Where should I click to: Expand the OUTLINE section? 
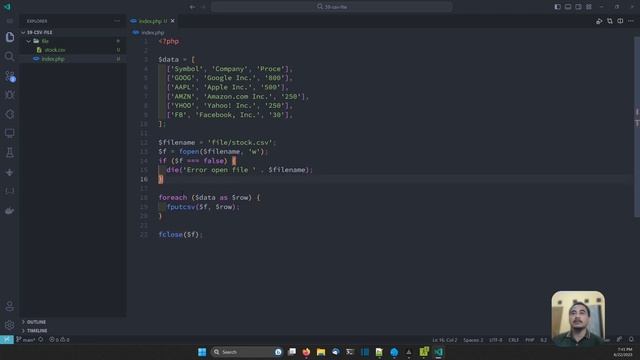pyautogui.click(x=73, y=322)
